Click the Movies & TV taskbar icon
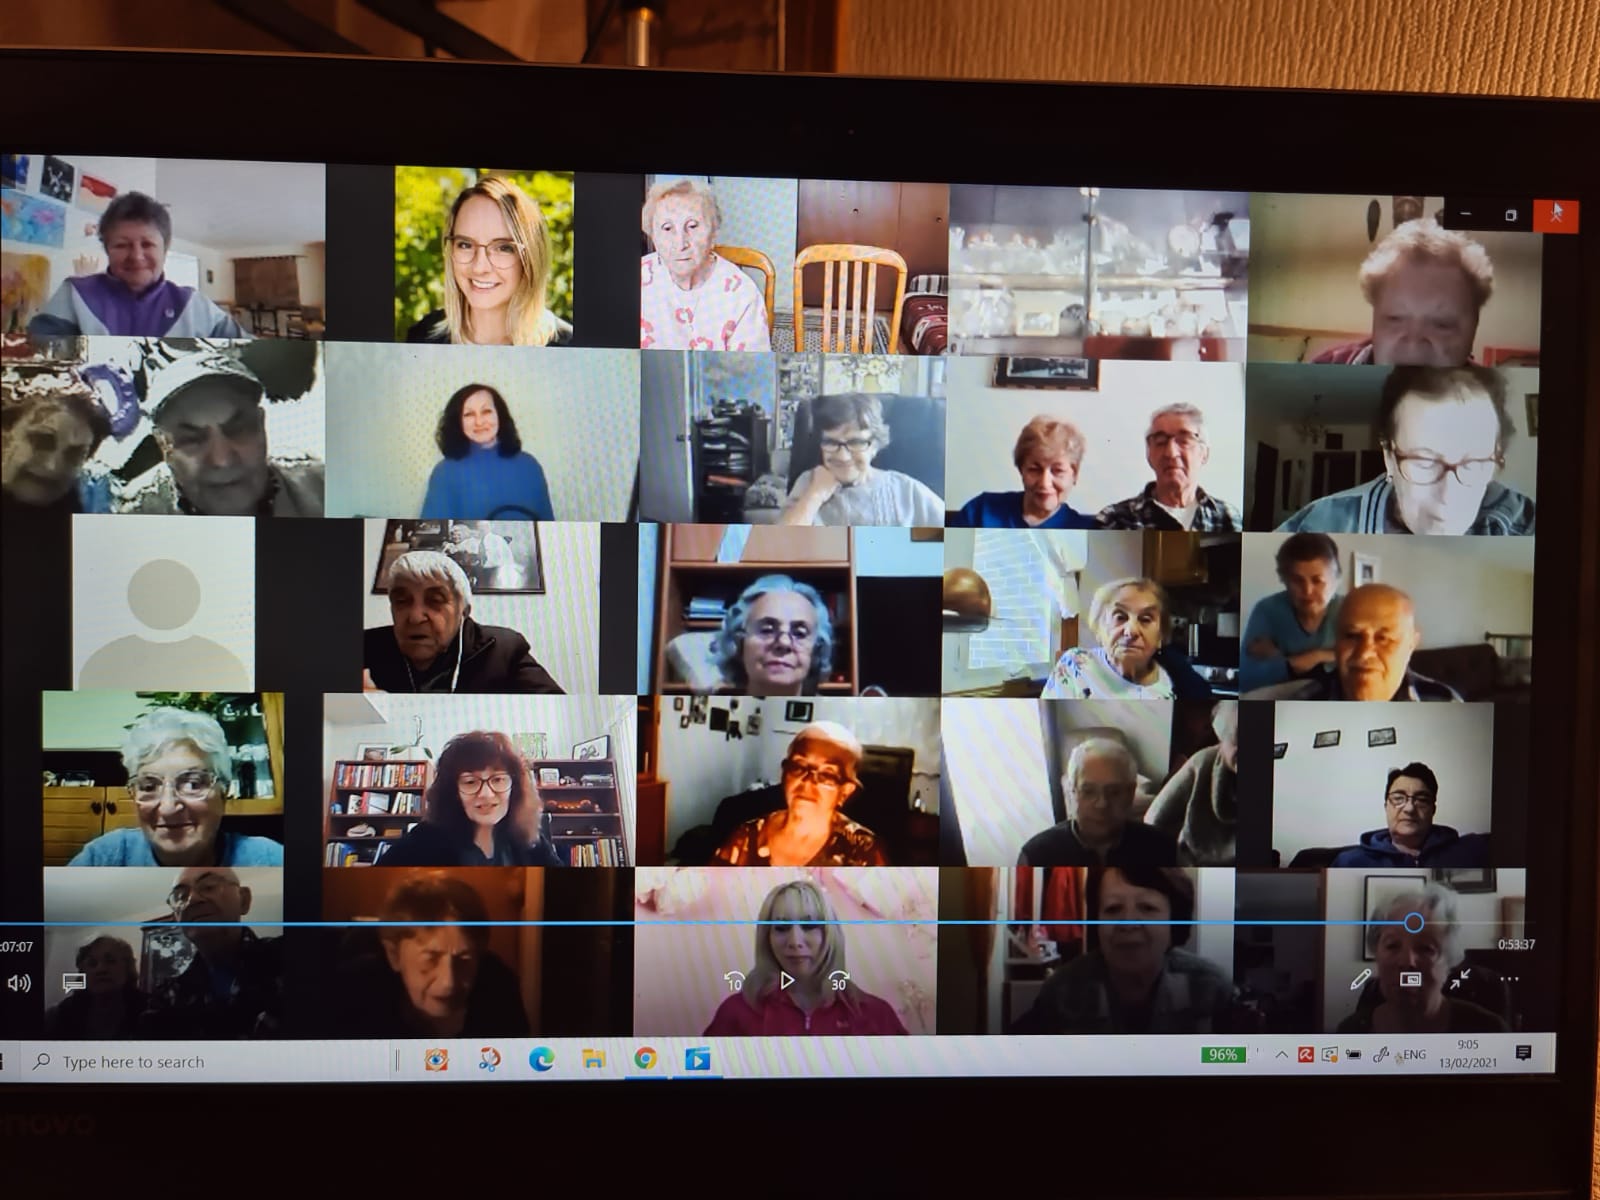This screenshot has width=1600, height=1200. (x=698, y=1058)
